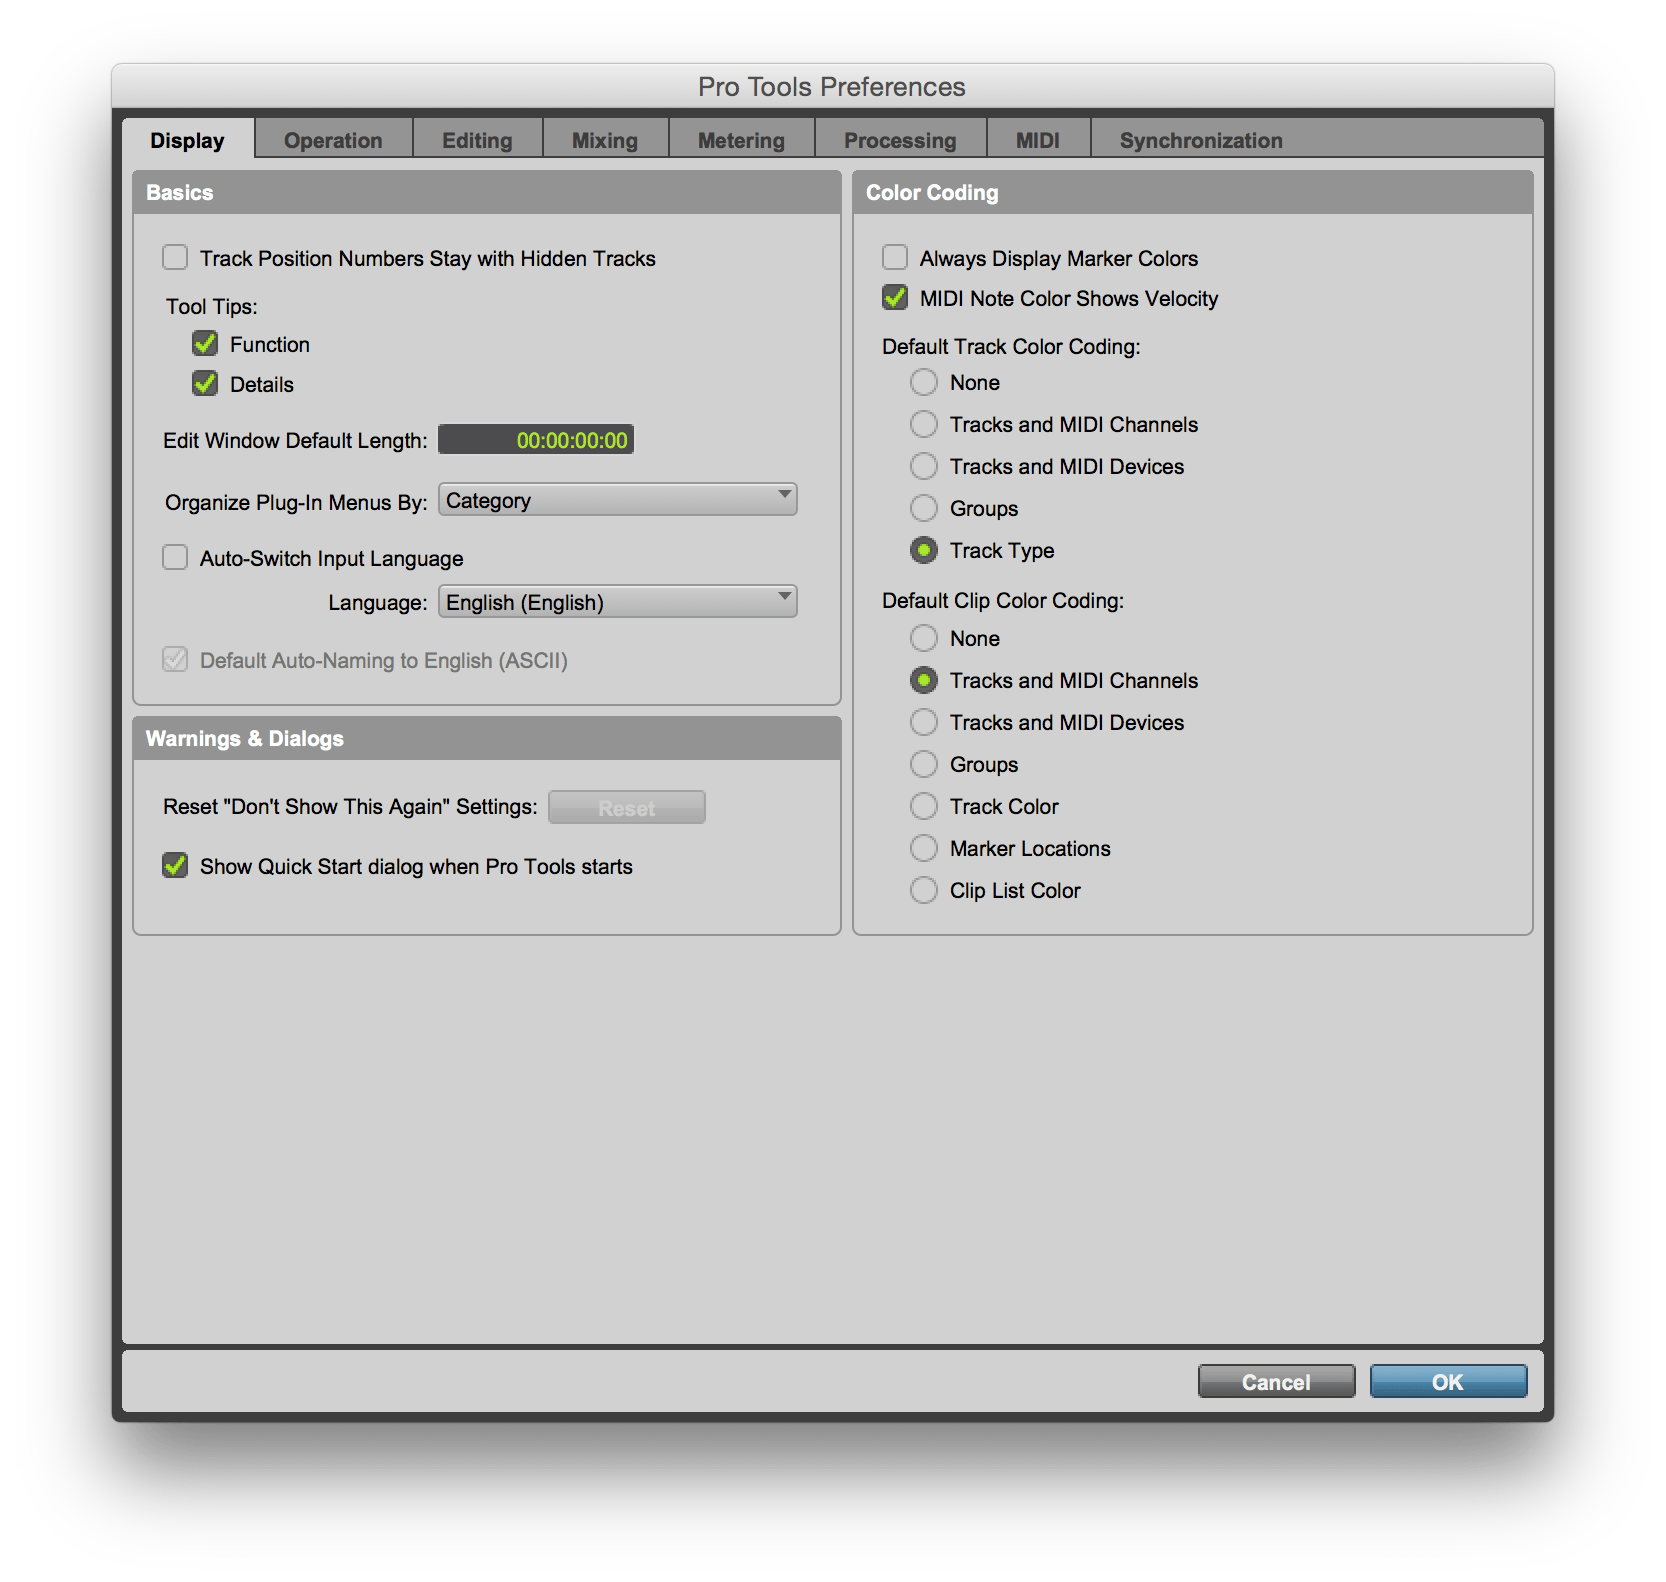Image resolution: width=1666 pixels, height=1582 pixels.
Task: Switch to the Operation tab
Action: tap(333, 140)
